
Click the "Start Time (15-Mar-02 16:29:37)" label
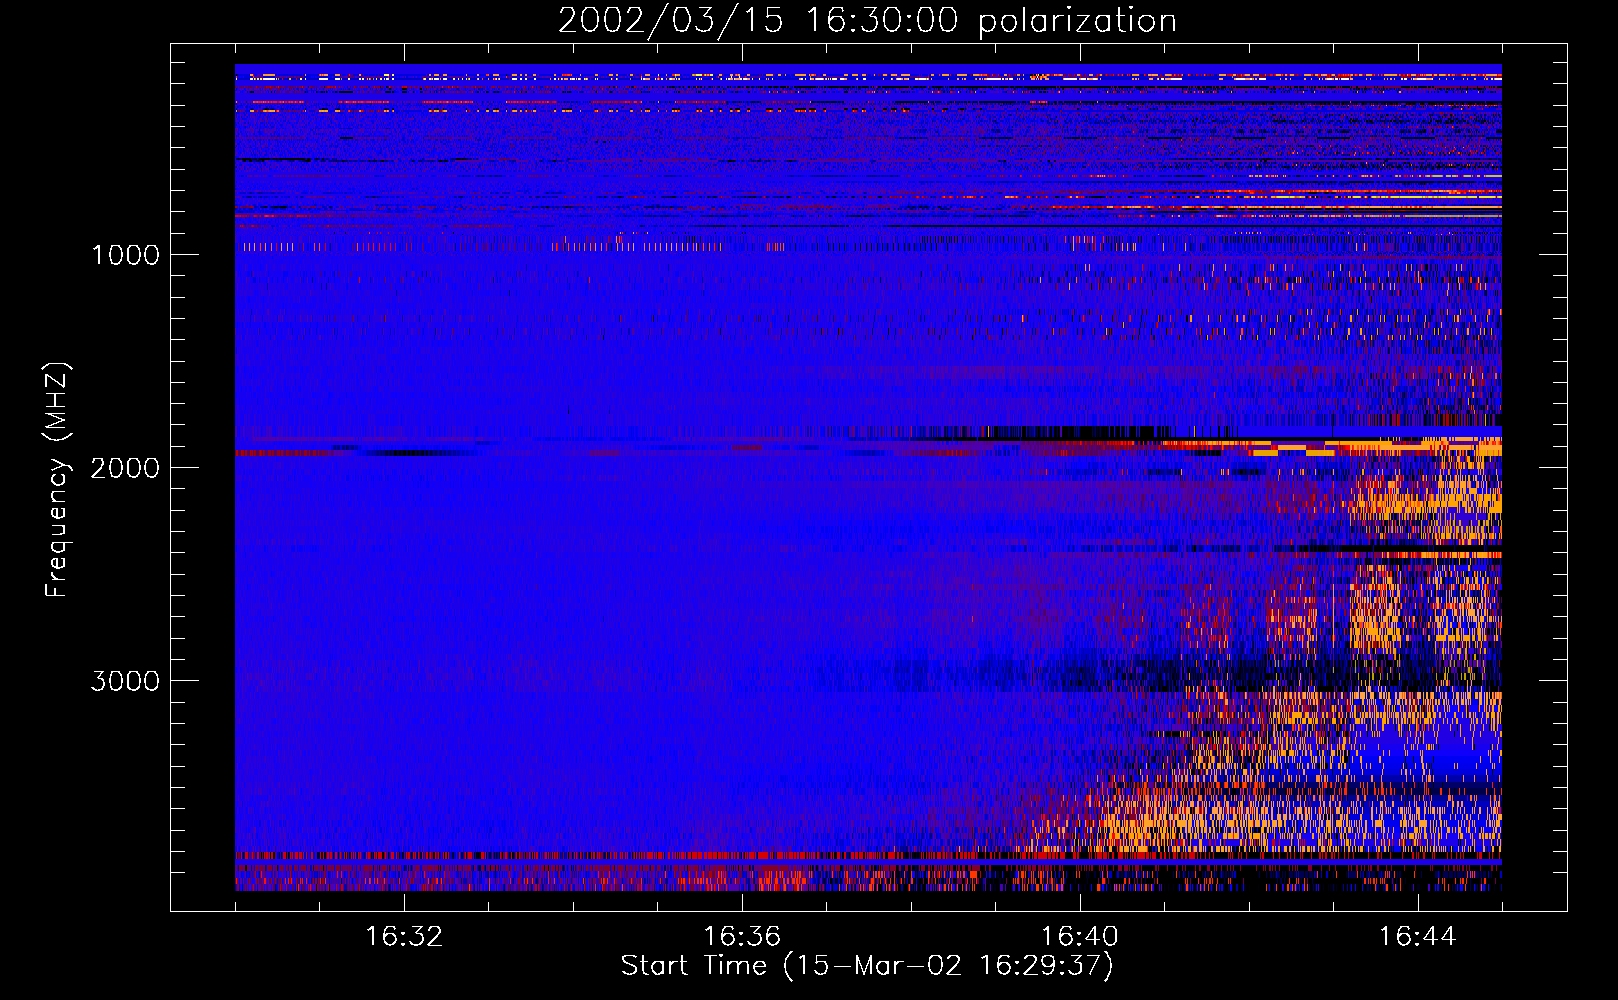pos(867,966)
